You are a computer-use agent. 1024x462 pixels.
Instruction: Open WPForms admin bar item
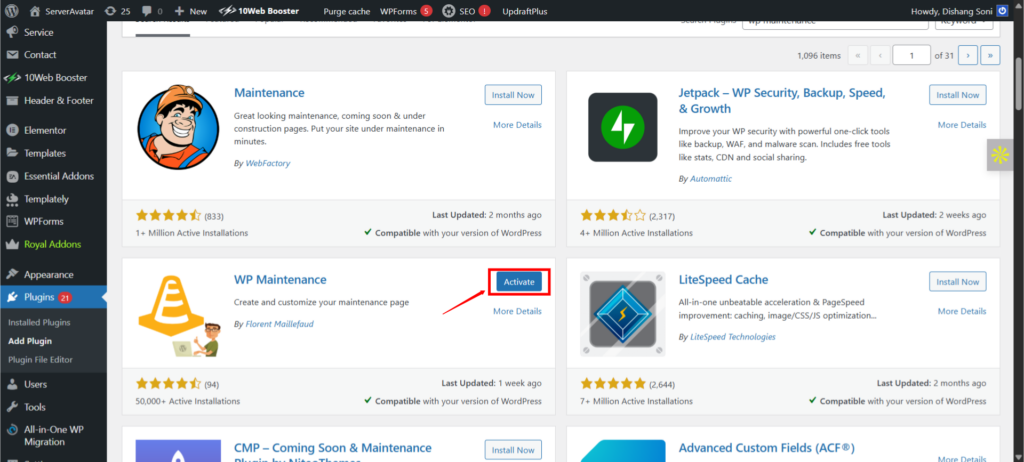tap(406, 11)
